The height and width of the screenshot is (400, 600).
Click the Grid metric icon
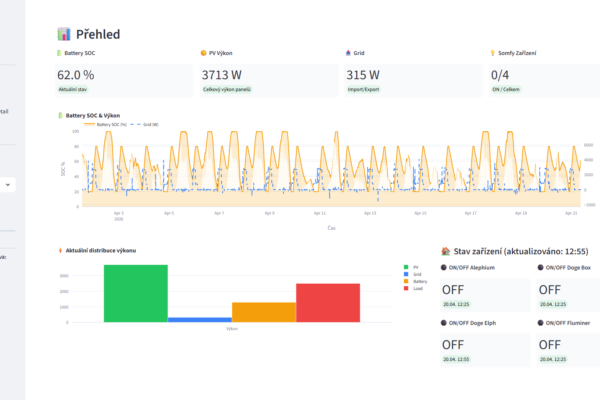[x=348, y=52]
